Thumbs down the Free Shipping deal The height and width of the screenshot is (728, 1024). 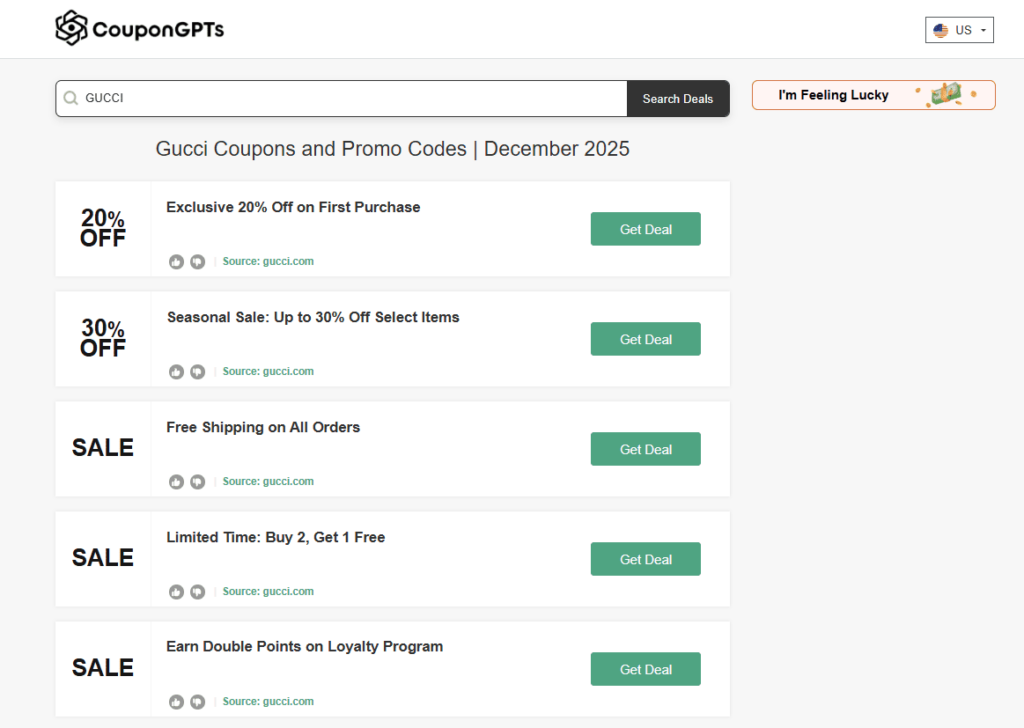click(197, 482)
